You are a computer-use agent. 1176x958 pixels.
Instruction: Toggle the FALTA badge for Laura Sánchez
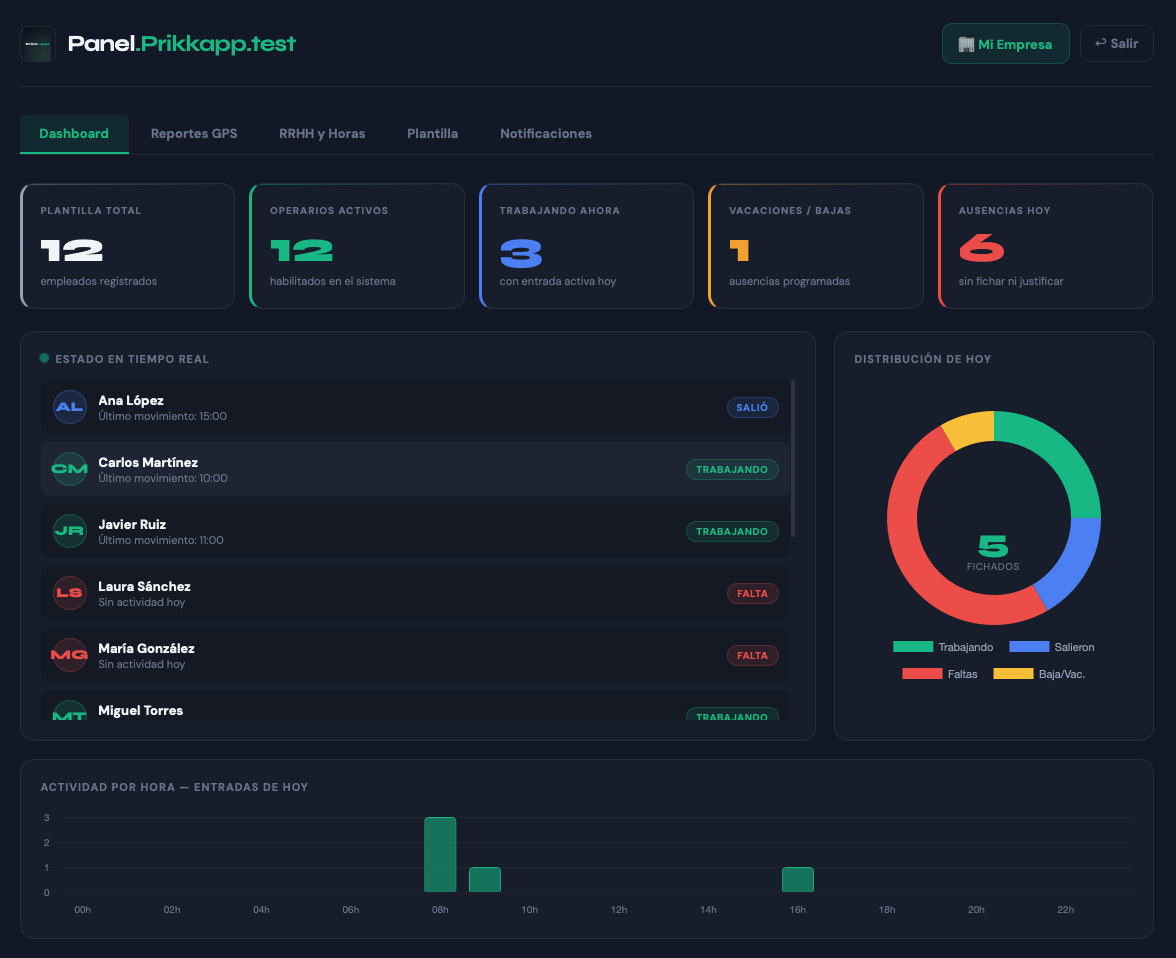click(752, 593)
